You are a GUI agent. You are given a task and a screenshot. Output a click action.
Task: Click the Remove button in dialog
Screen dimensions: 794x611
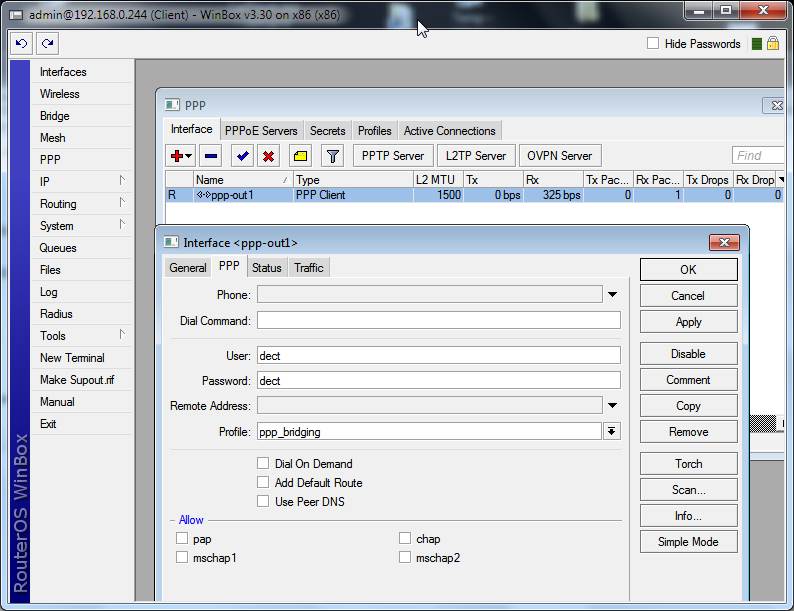pyautogui.click(x=688, y=432)
